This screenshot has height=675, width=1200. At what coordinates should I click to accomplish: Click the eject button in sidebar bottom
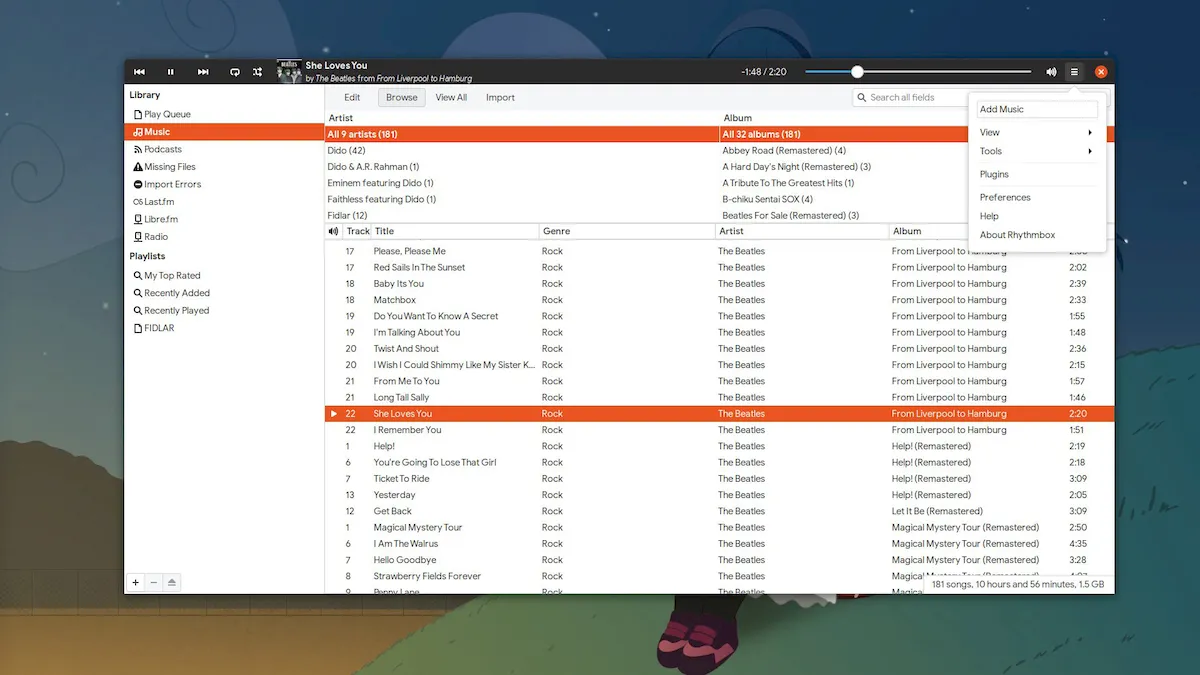click(172, 582)
